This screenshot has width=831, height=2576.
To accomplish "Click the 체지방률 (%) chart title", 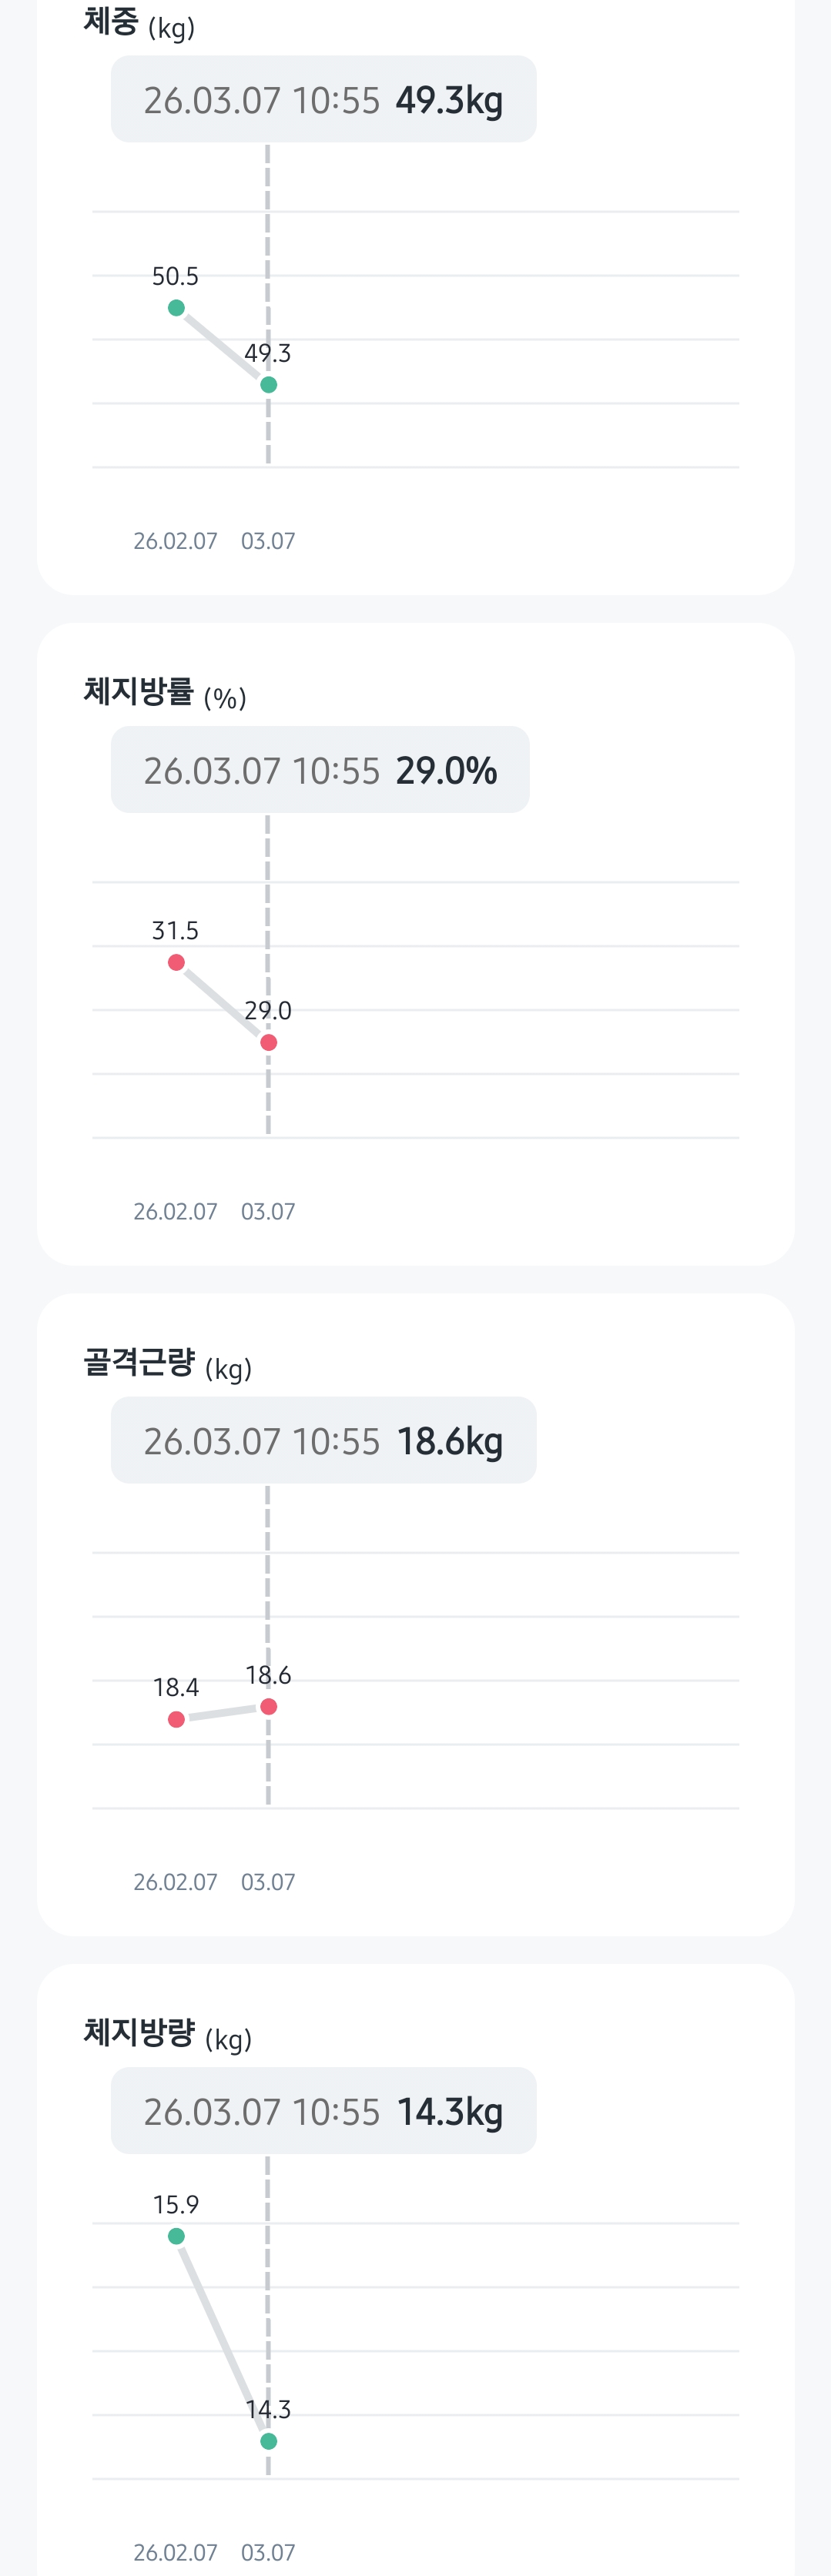I will [x=165, y=693].
